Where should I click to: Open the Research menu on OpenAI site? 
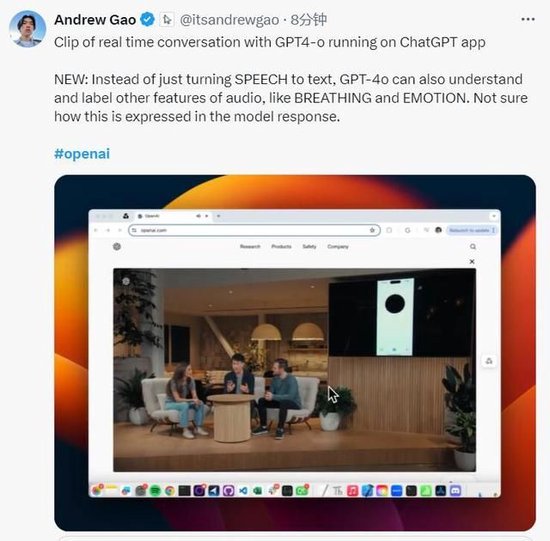pyautogui.click(x=250, y=247)
